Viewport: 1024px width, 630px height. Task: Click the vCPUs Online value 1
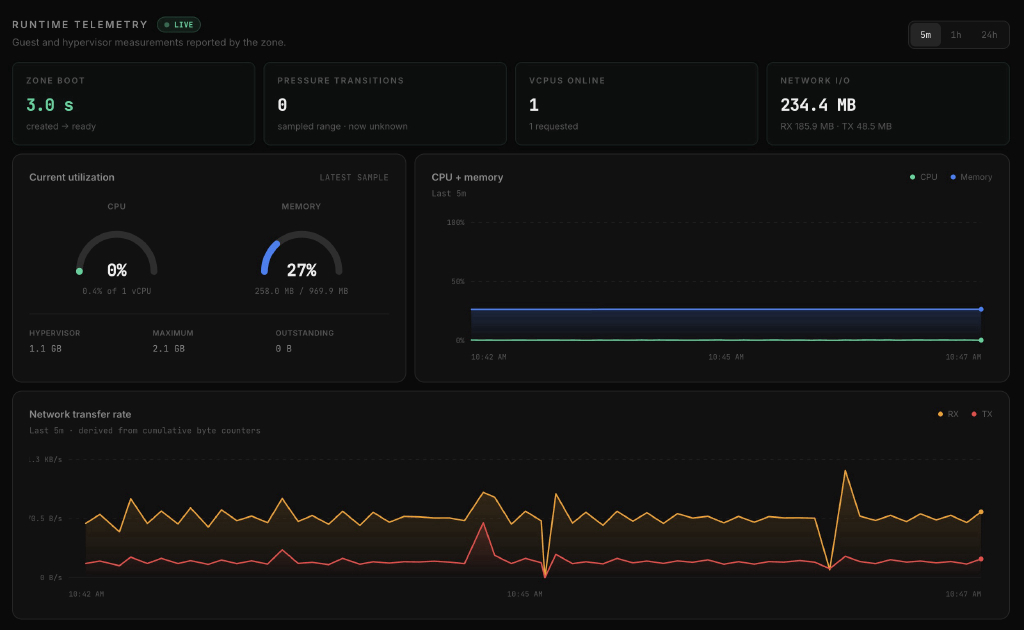(534, 105)
